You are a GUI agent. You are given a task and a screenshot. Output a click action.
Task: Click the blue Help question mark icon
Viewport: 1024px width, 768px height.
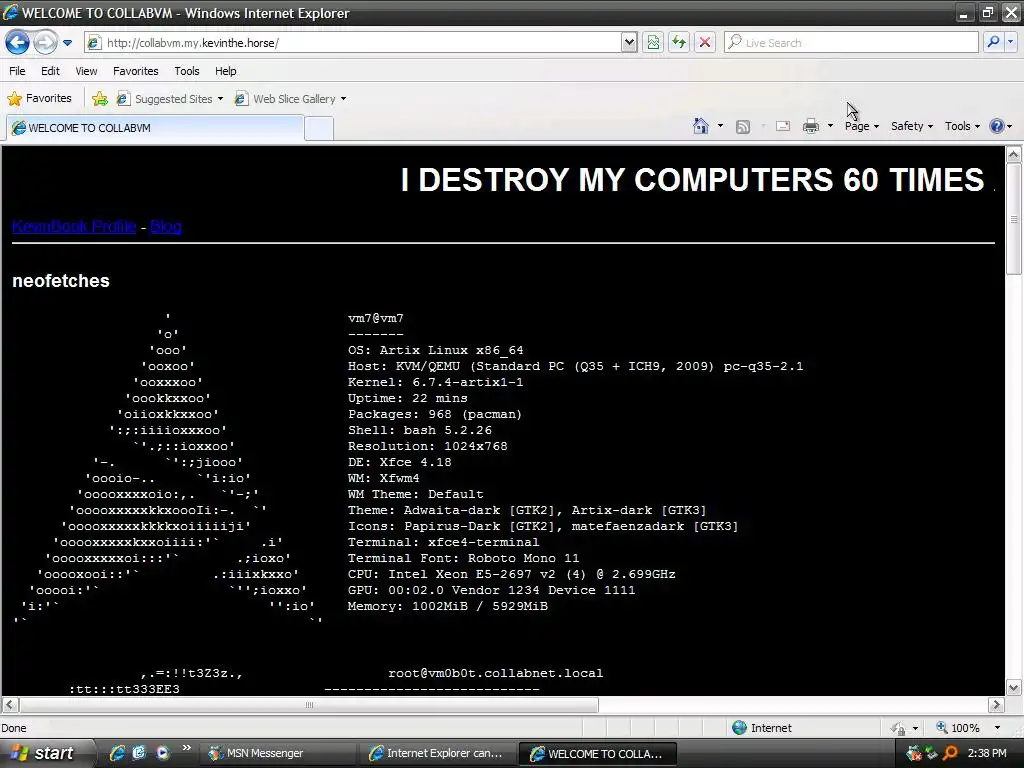click(x=997, y=126)
